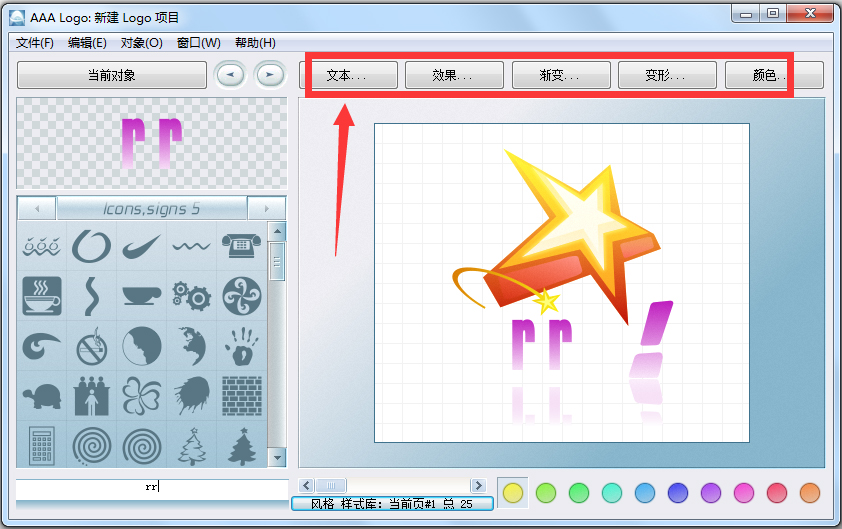Image resolution: width=842 pixels, height=529 pixels.
Task: Apply the orange color style swatch
Action: pyautogui.click(x=809, y=492)
